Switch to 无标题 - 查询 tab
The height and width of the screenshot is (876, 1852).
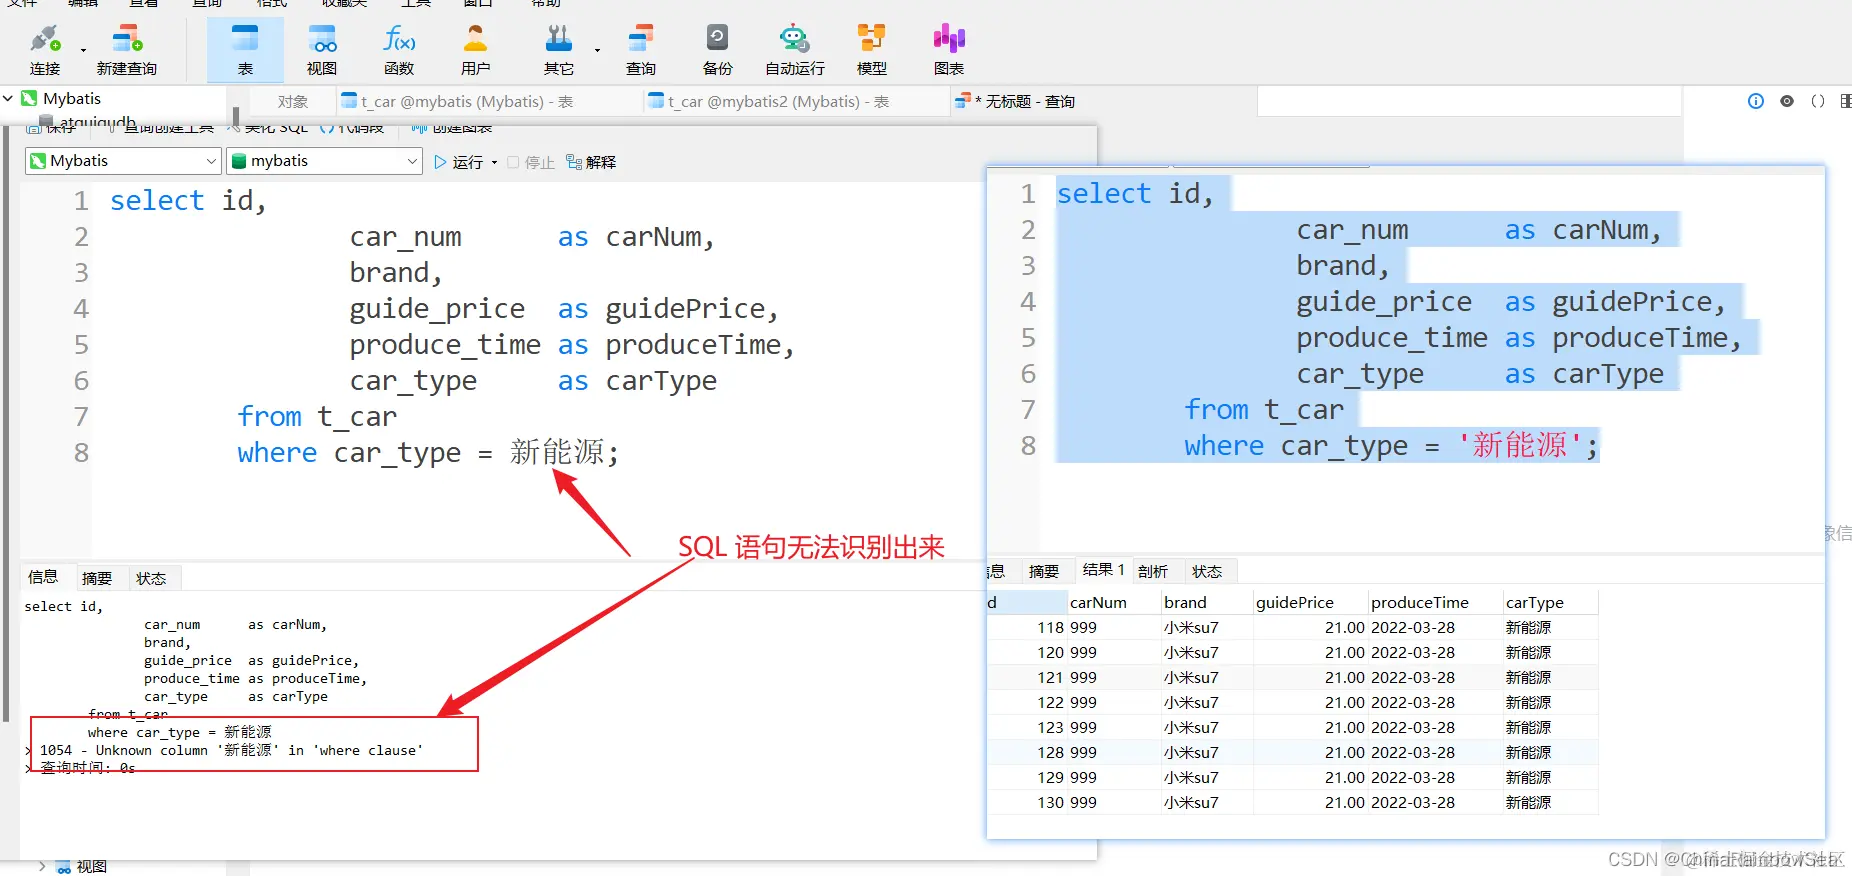pyautogui.click(x=1016, y=102)
